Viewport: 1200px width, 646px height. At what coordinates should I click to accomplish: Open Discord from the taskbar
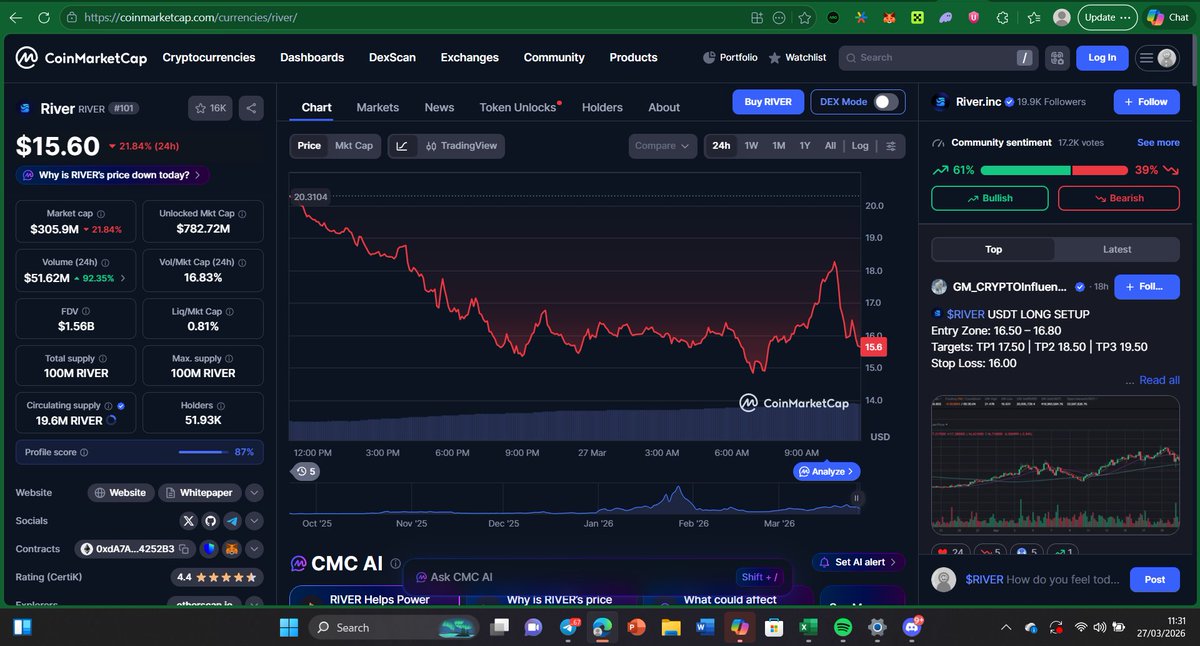click(x=912, y=627)
